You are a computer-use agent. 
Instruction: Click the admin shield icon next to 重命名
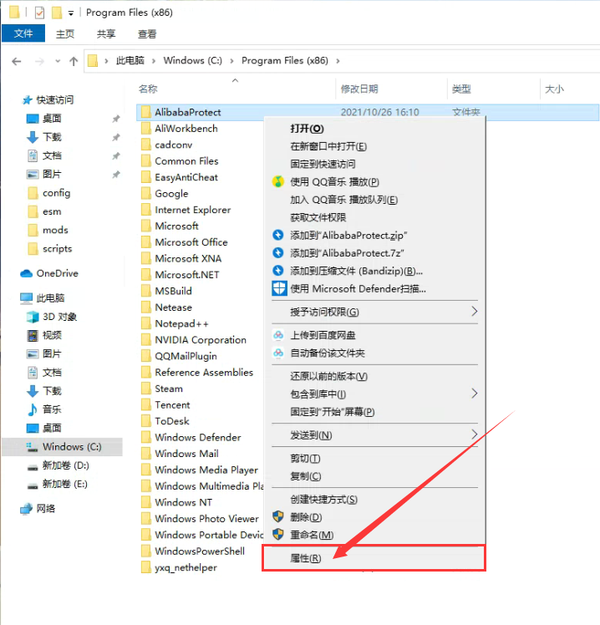(x=278, y=535)
